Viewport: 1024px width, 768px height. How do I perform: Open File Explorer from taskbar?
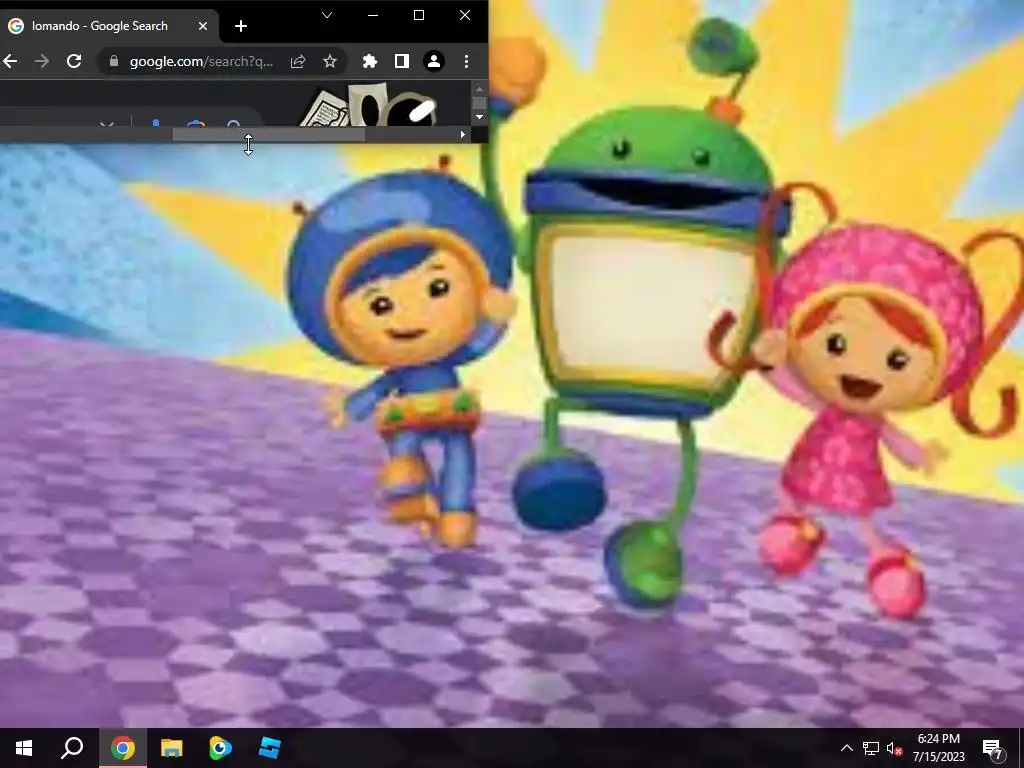coord(172,748)
